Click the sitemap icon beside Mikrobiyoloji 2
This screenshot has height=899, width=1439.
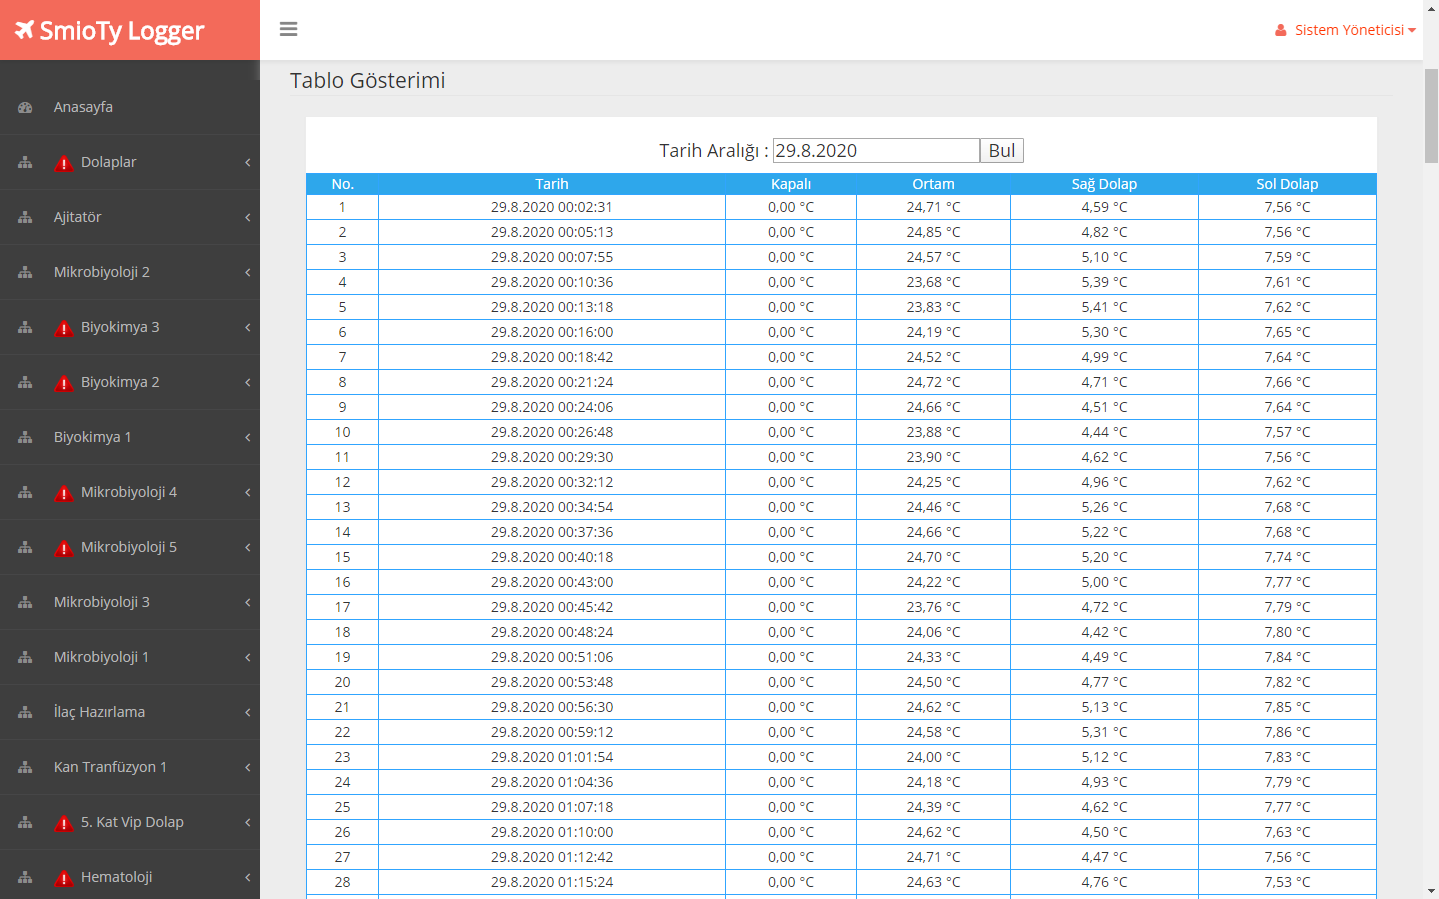click(x=25, y=272)
